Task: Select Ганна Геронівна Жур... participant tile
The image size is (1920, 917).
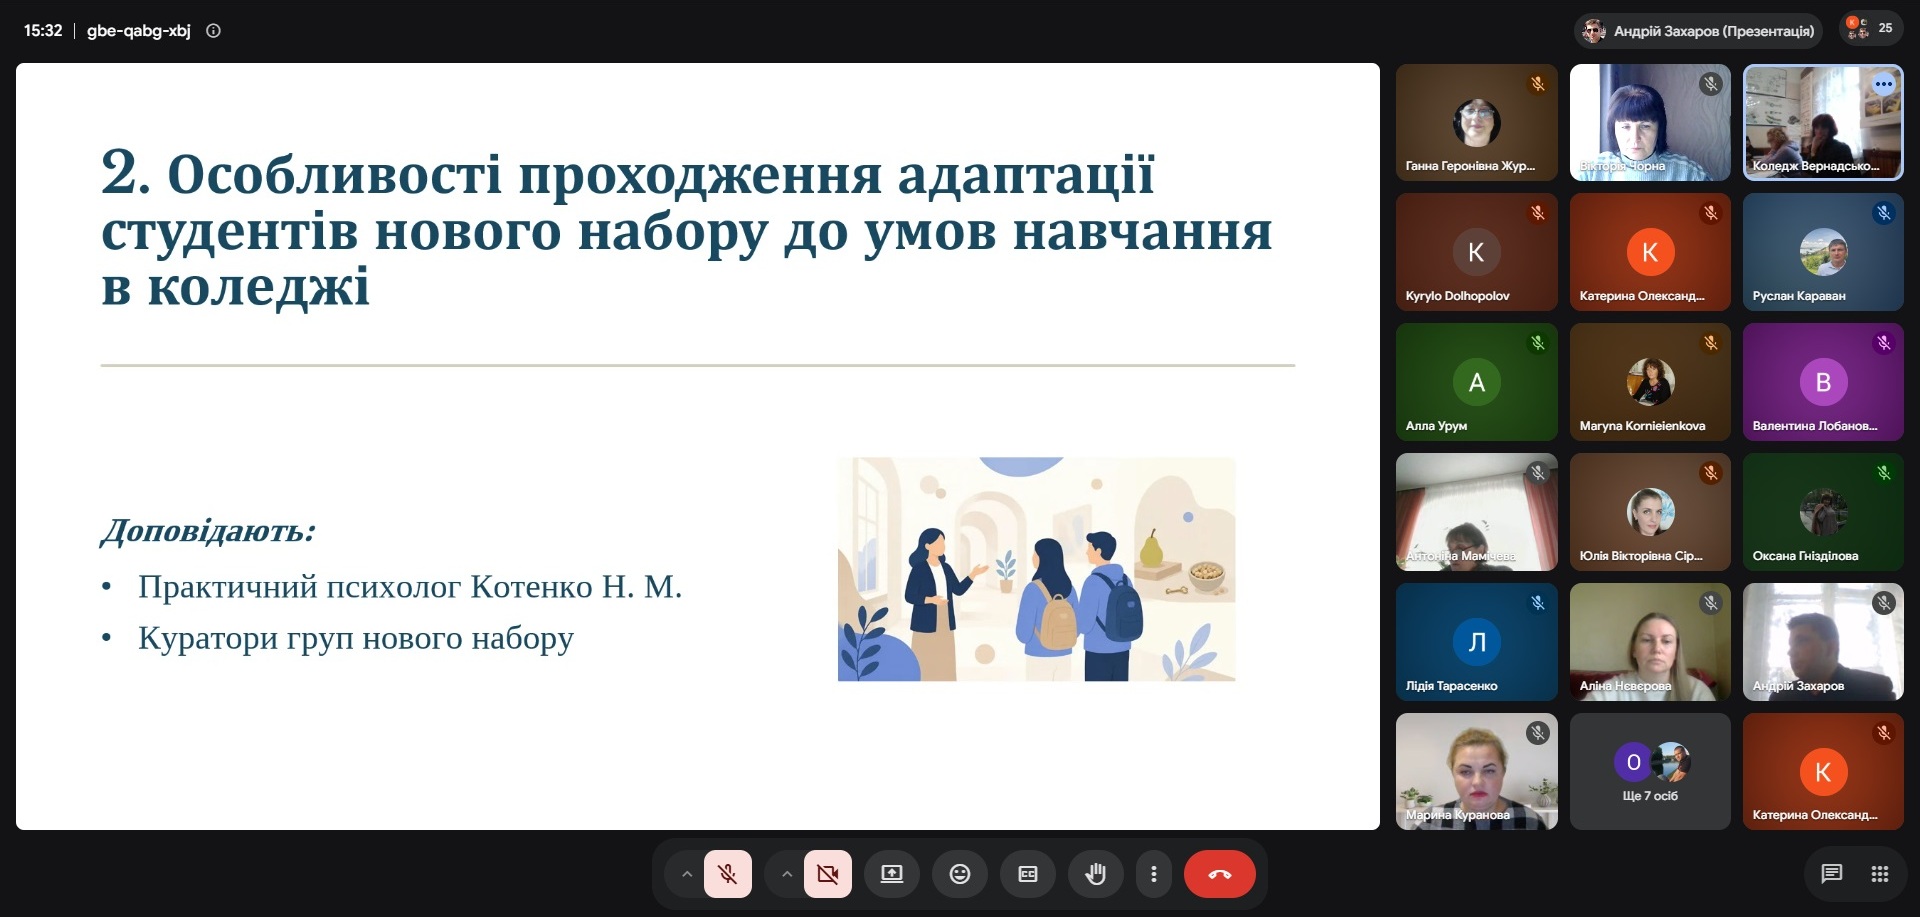Action: pos(1477,122)
